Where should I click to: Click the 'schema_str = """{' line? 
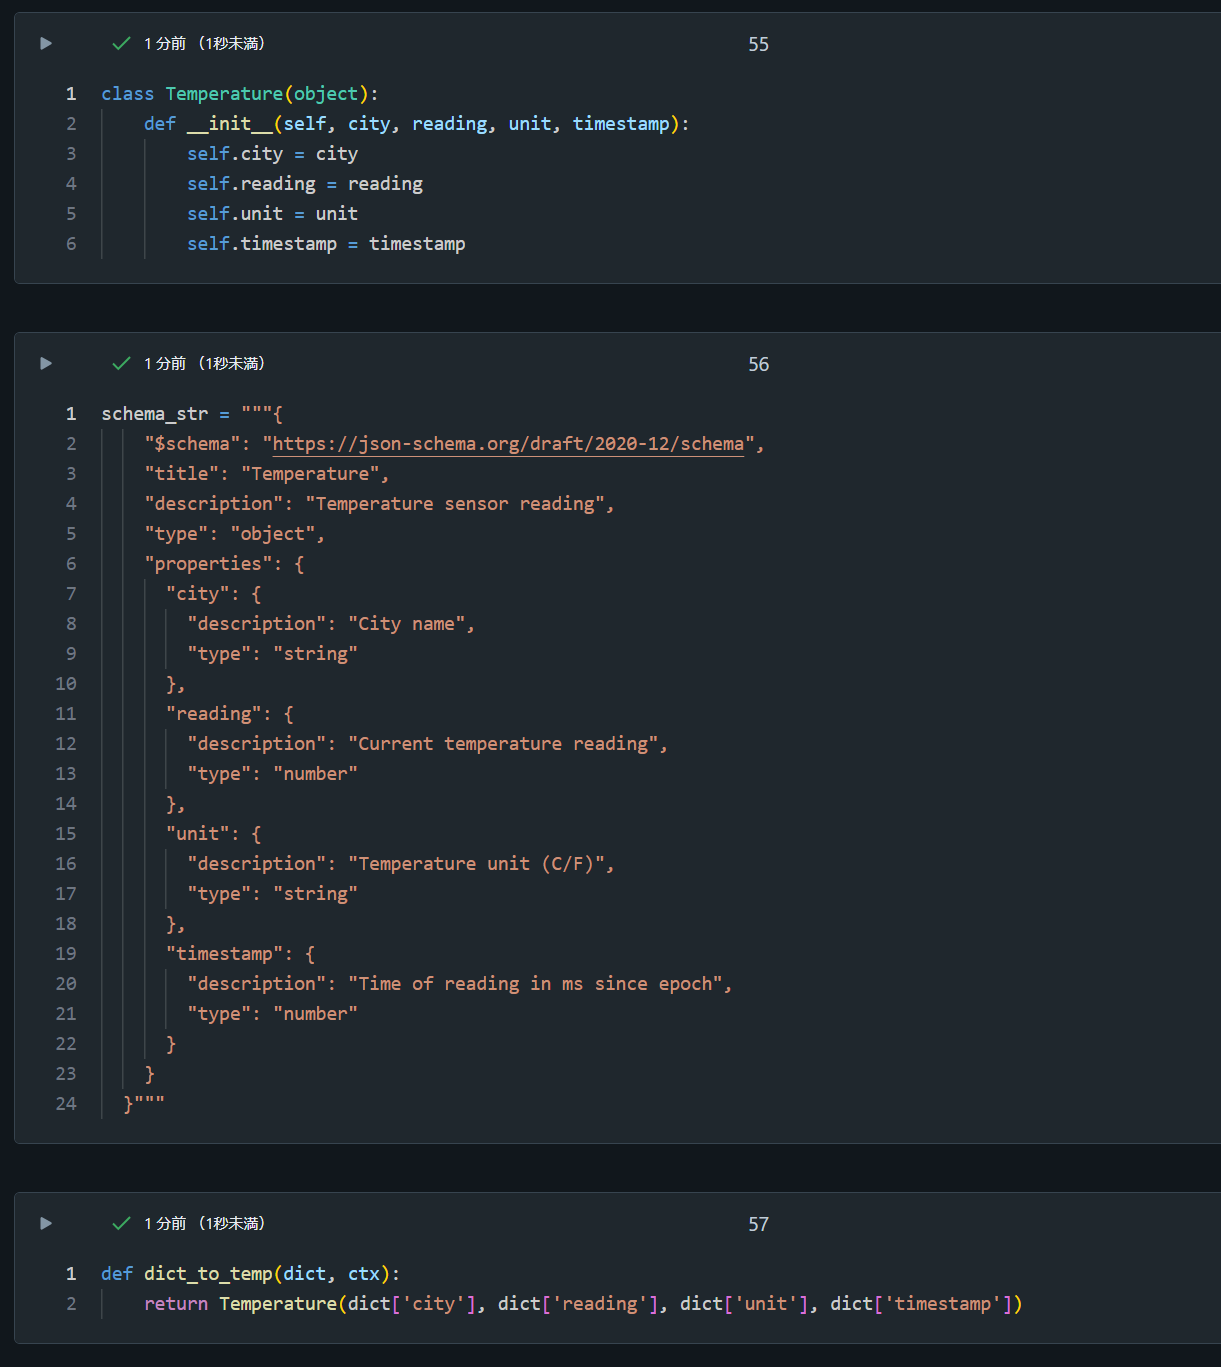pyautogui.click(x=192, y=414)
